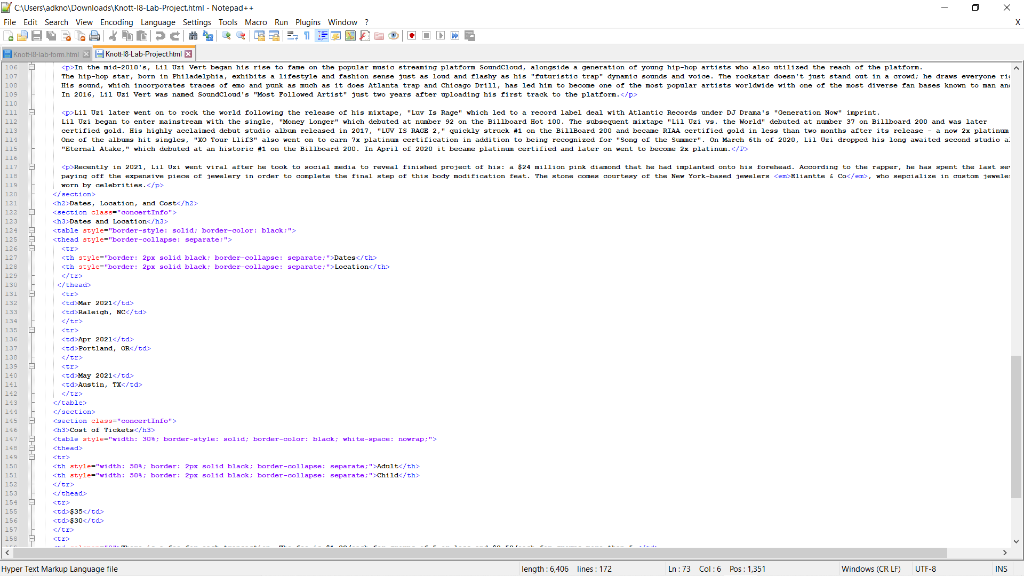Toggle the indent guide toolbar button
The width and height of the screenshot is (1024, 576).
[322, 36]
